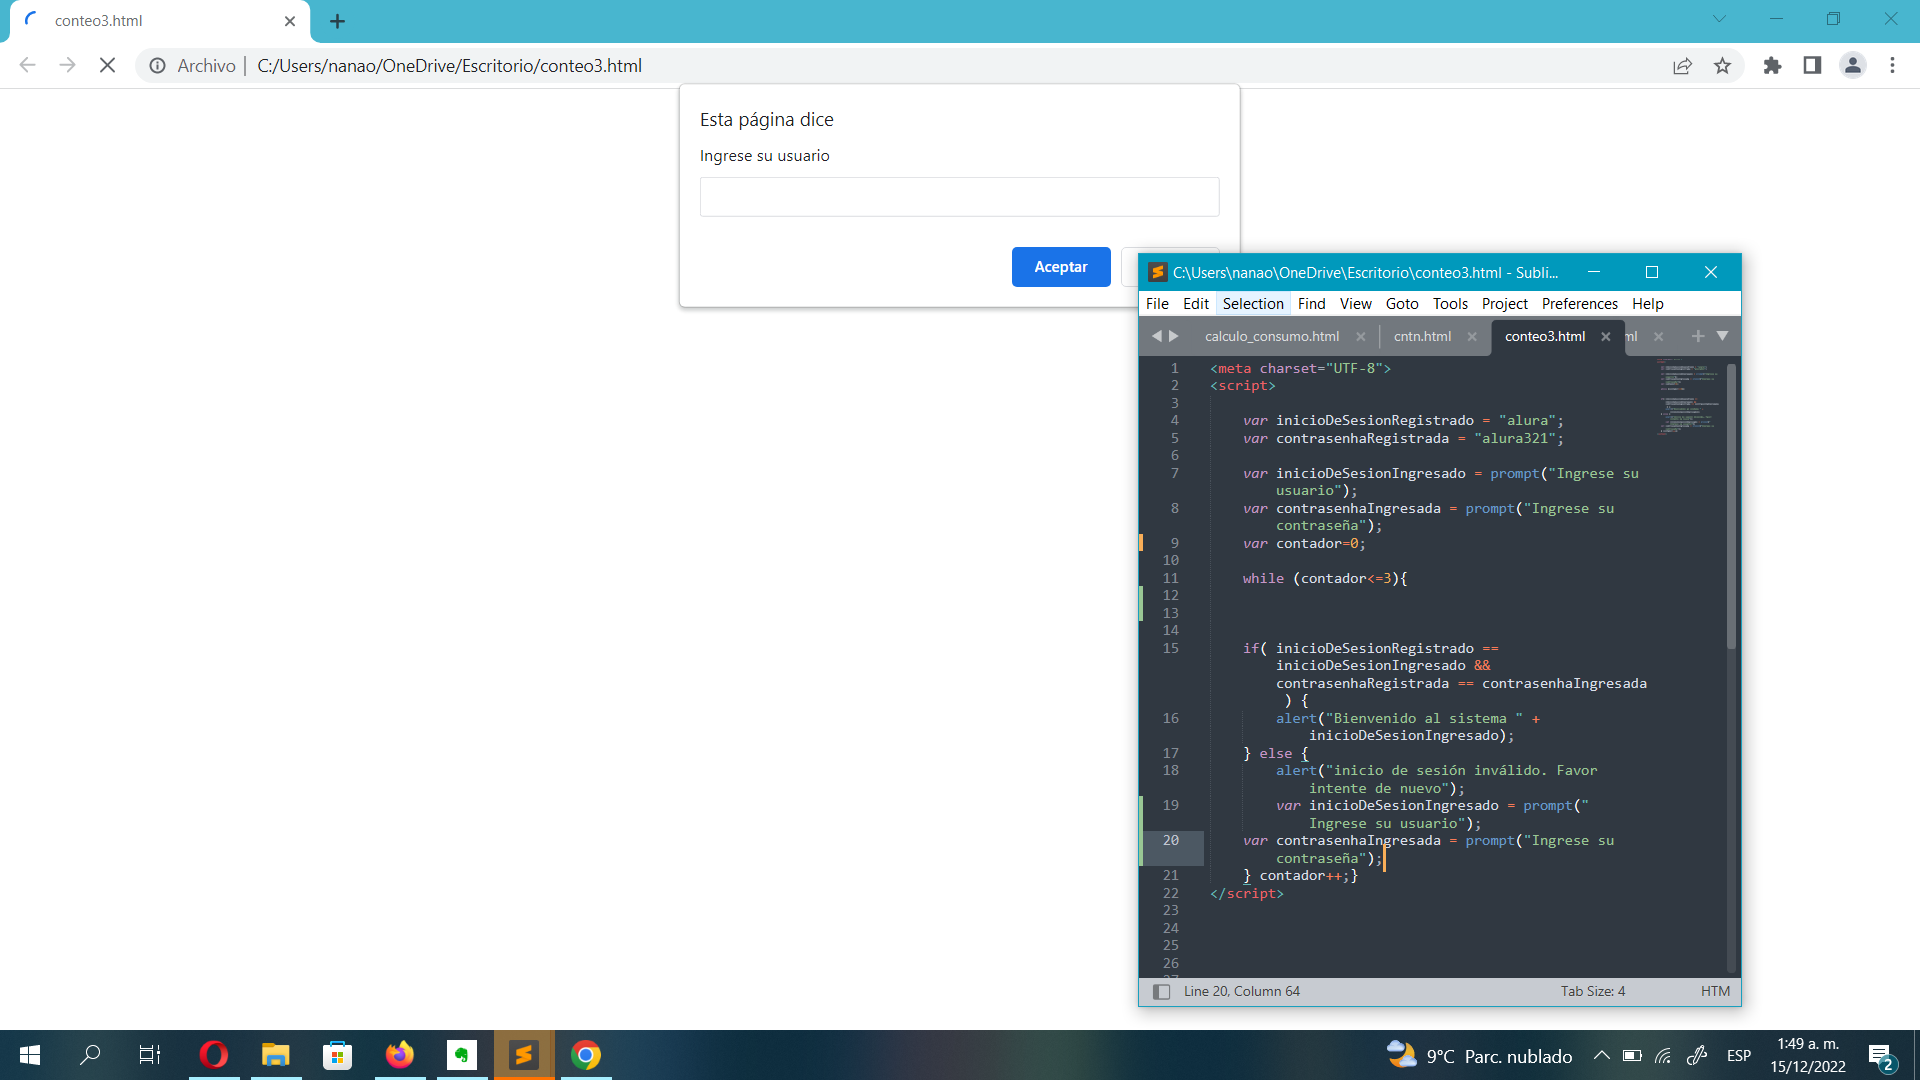Toggle Sublime side bar status icon
Image resolution: width=1920 pixels, height=1080 pixels.
1161,992
